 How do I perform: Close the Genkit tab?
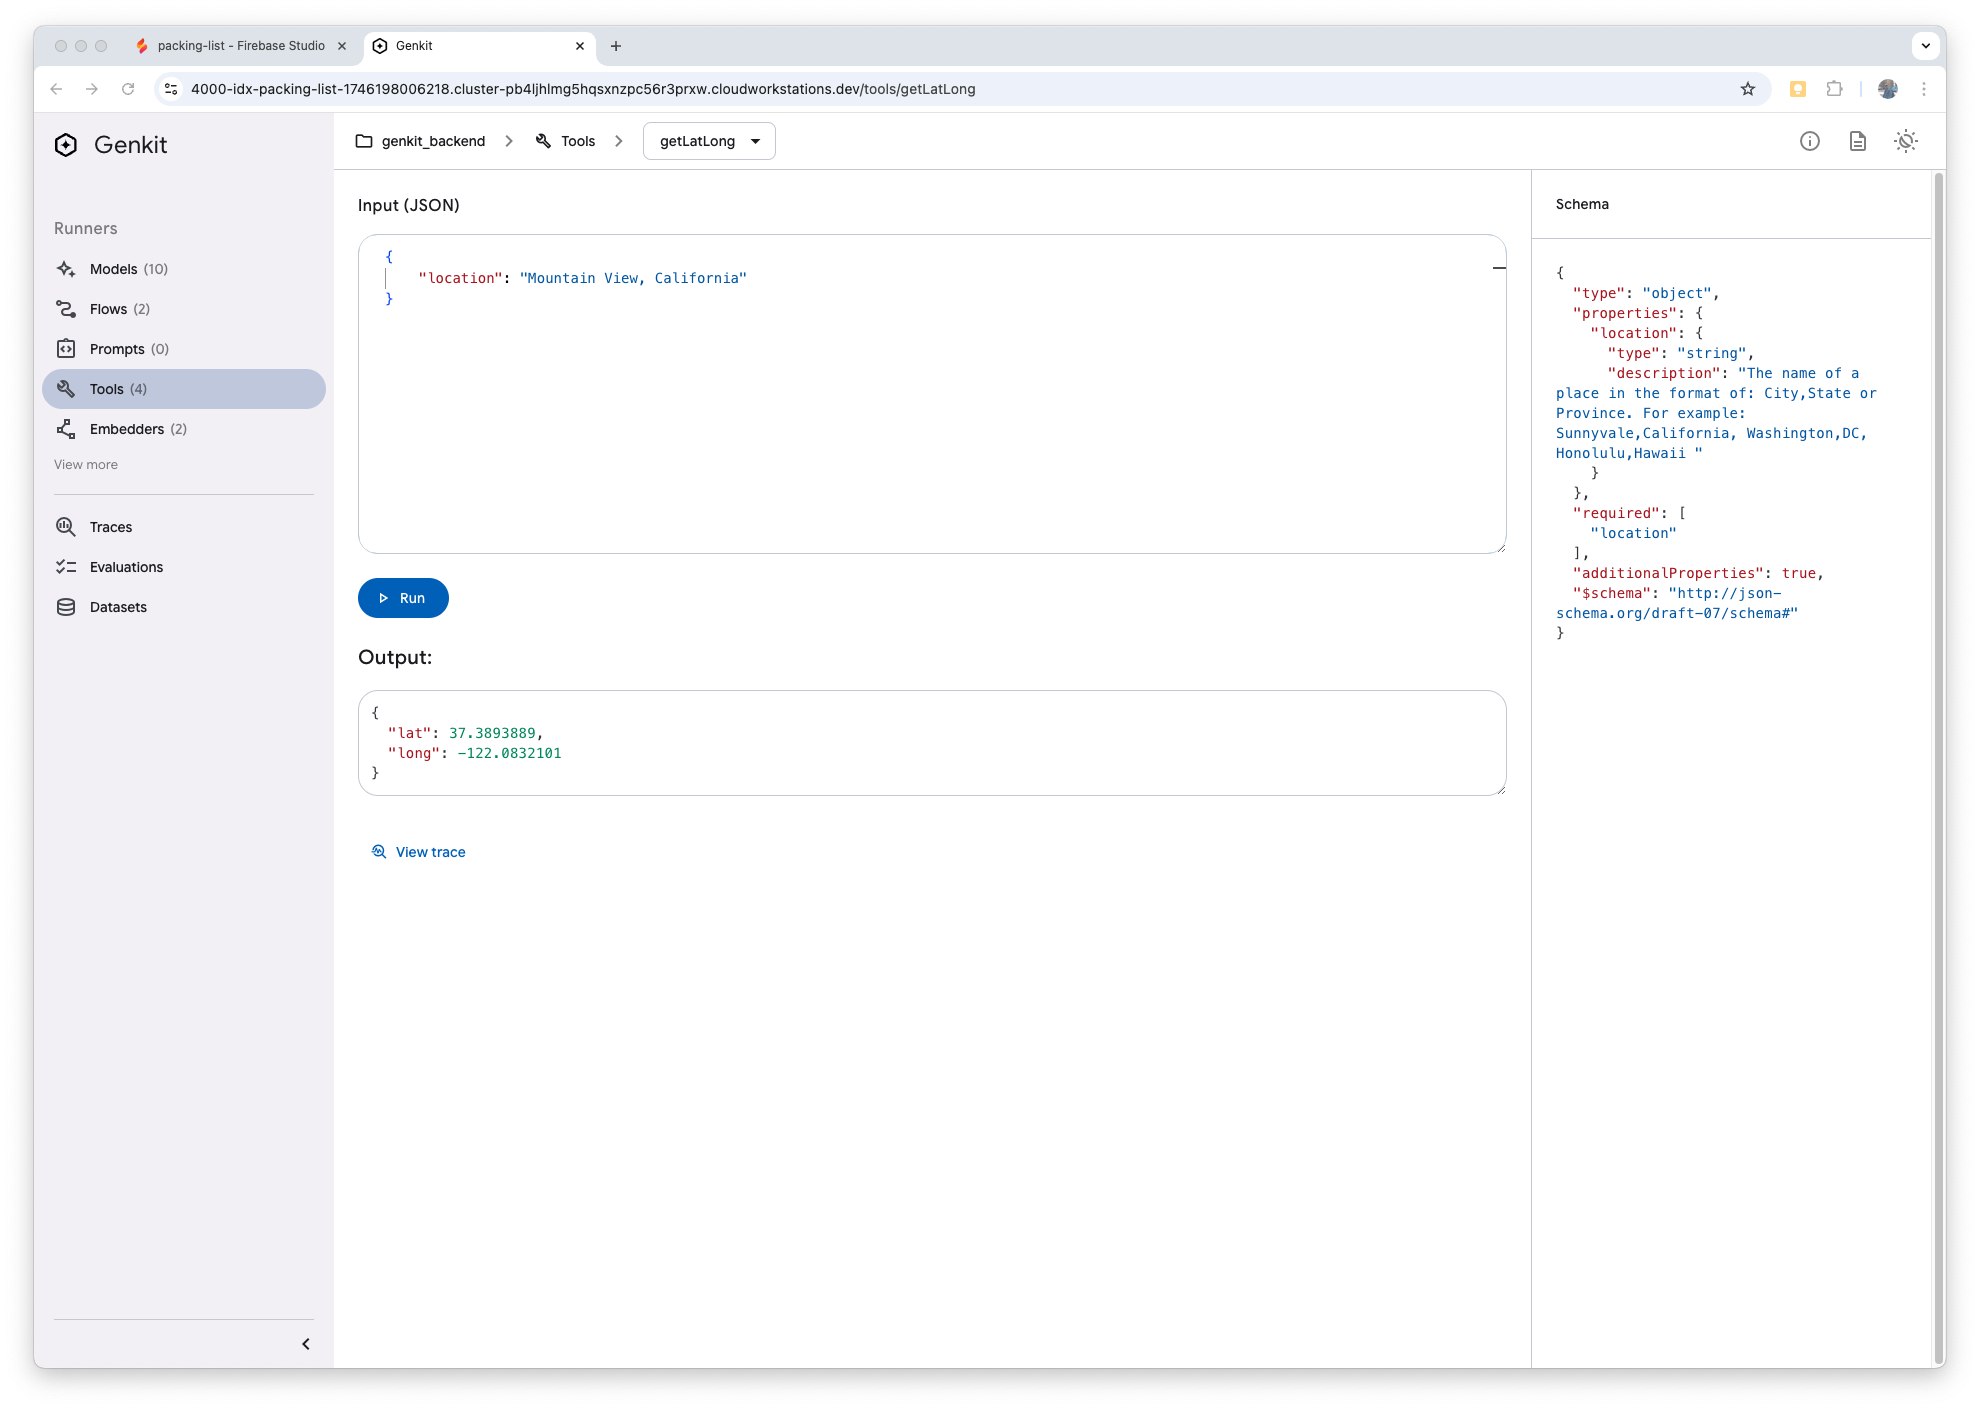580,46
